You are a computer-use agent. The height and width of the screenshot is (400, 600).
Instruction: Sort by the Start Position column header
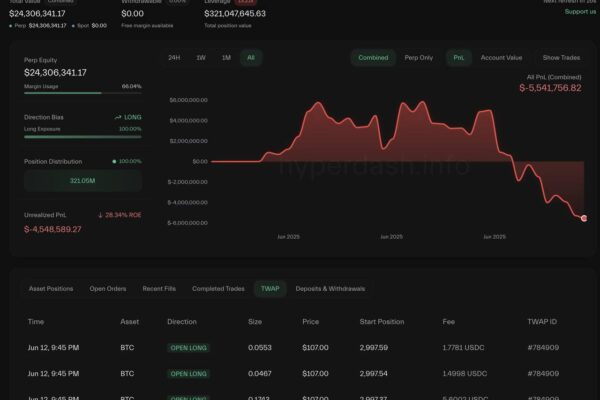(382, 322)
